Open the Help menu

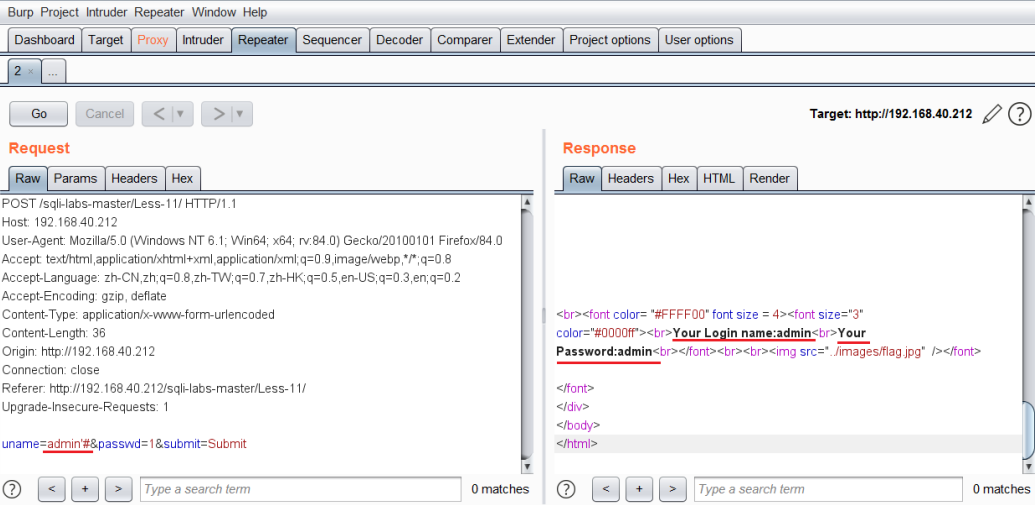click(x=255, y=12)
